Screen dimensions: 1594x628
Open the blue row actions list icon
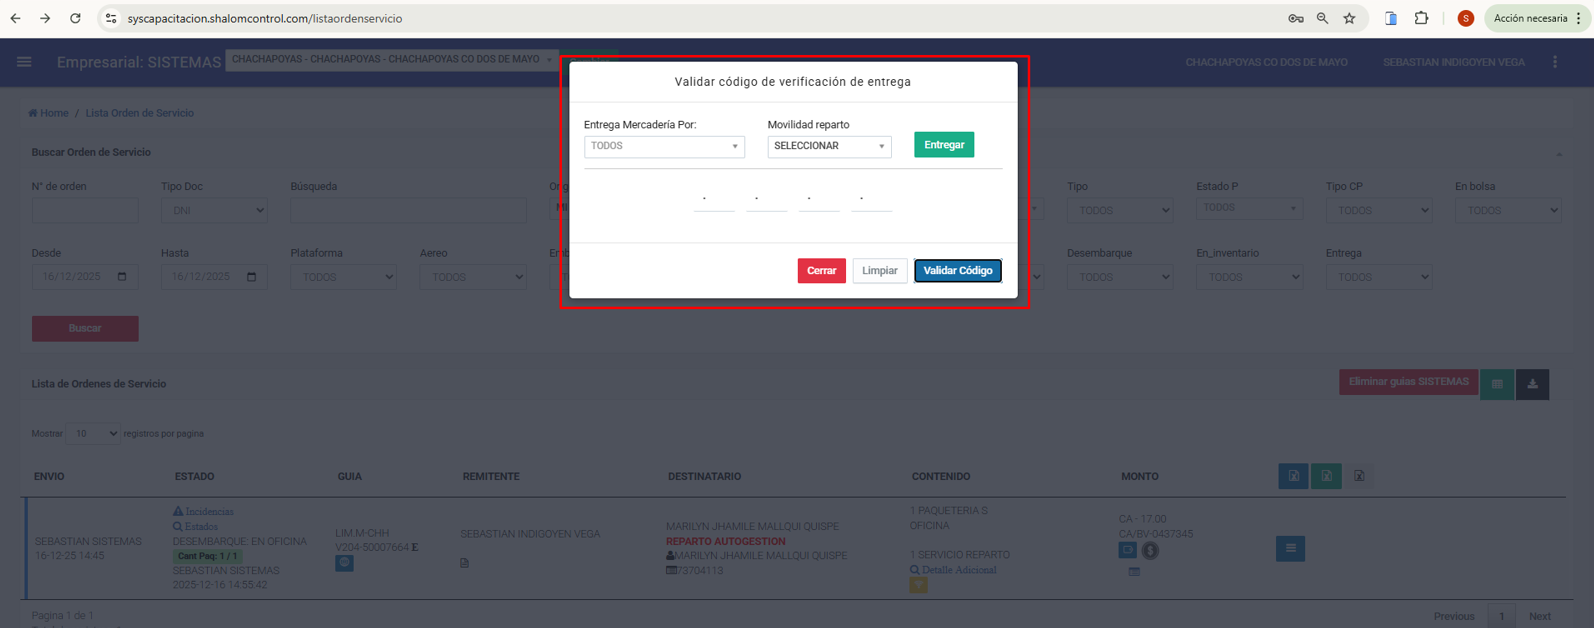click(1290, 548)
